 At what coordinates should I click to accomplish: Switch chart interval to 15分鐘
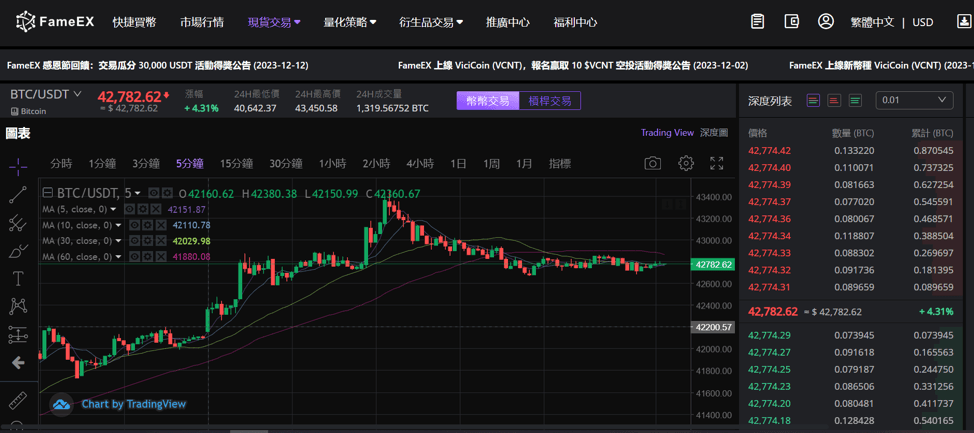point(236,163)
